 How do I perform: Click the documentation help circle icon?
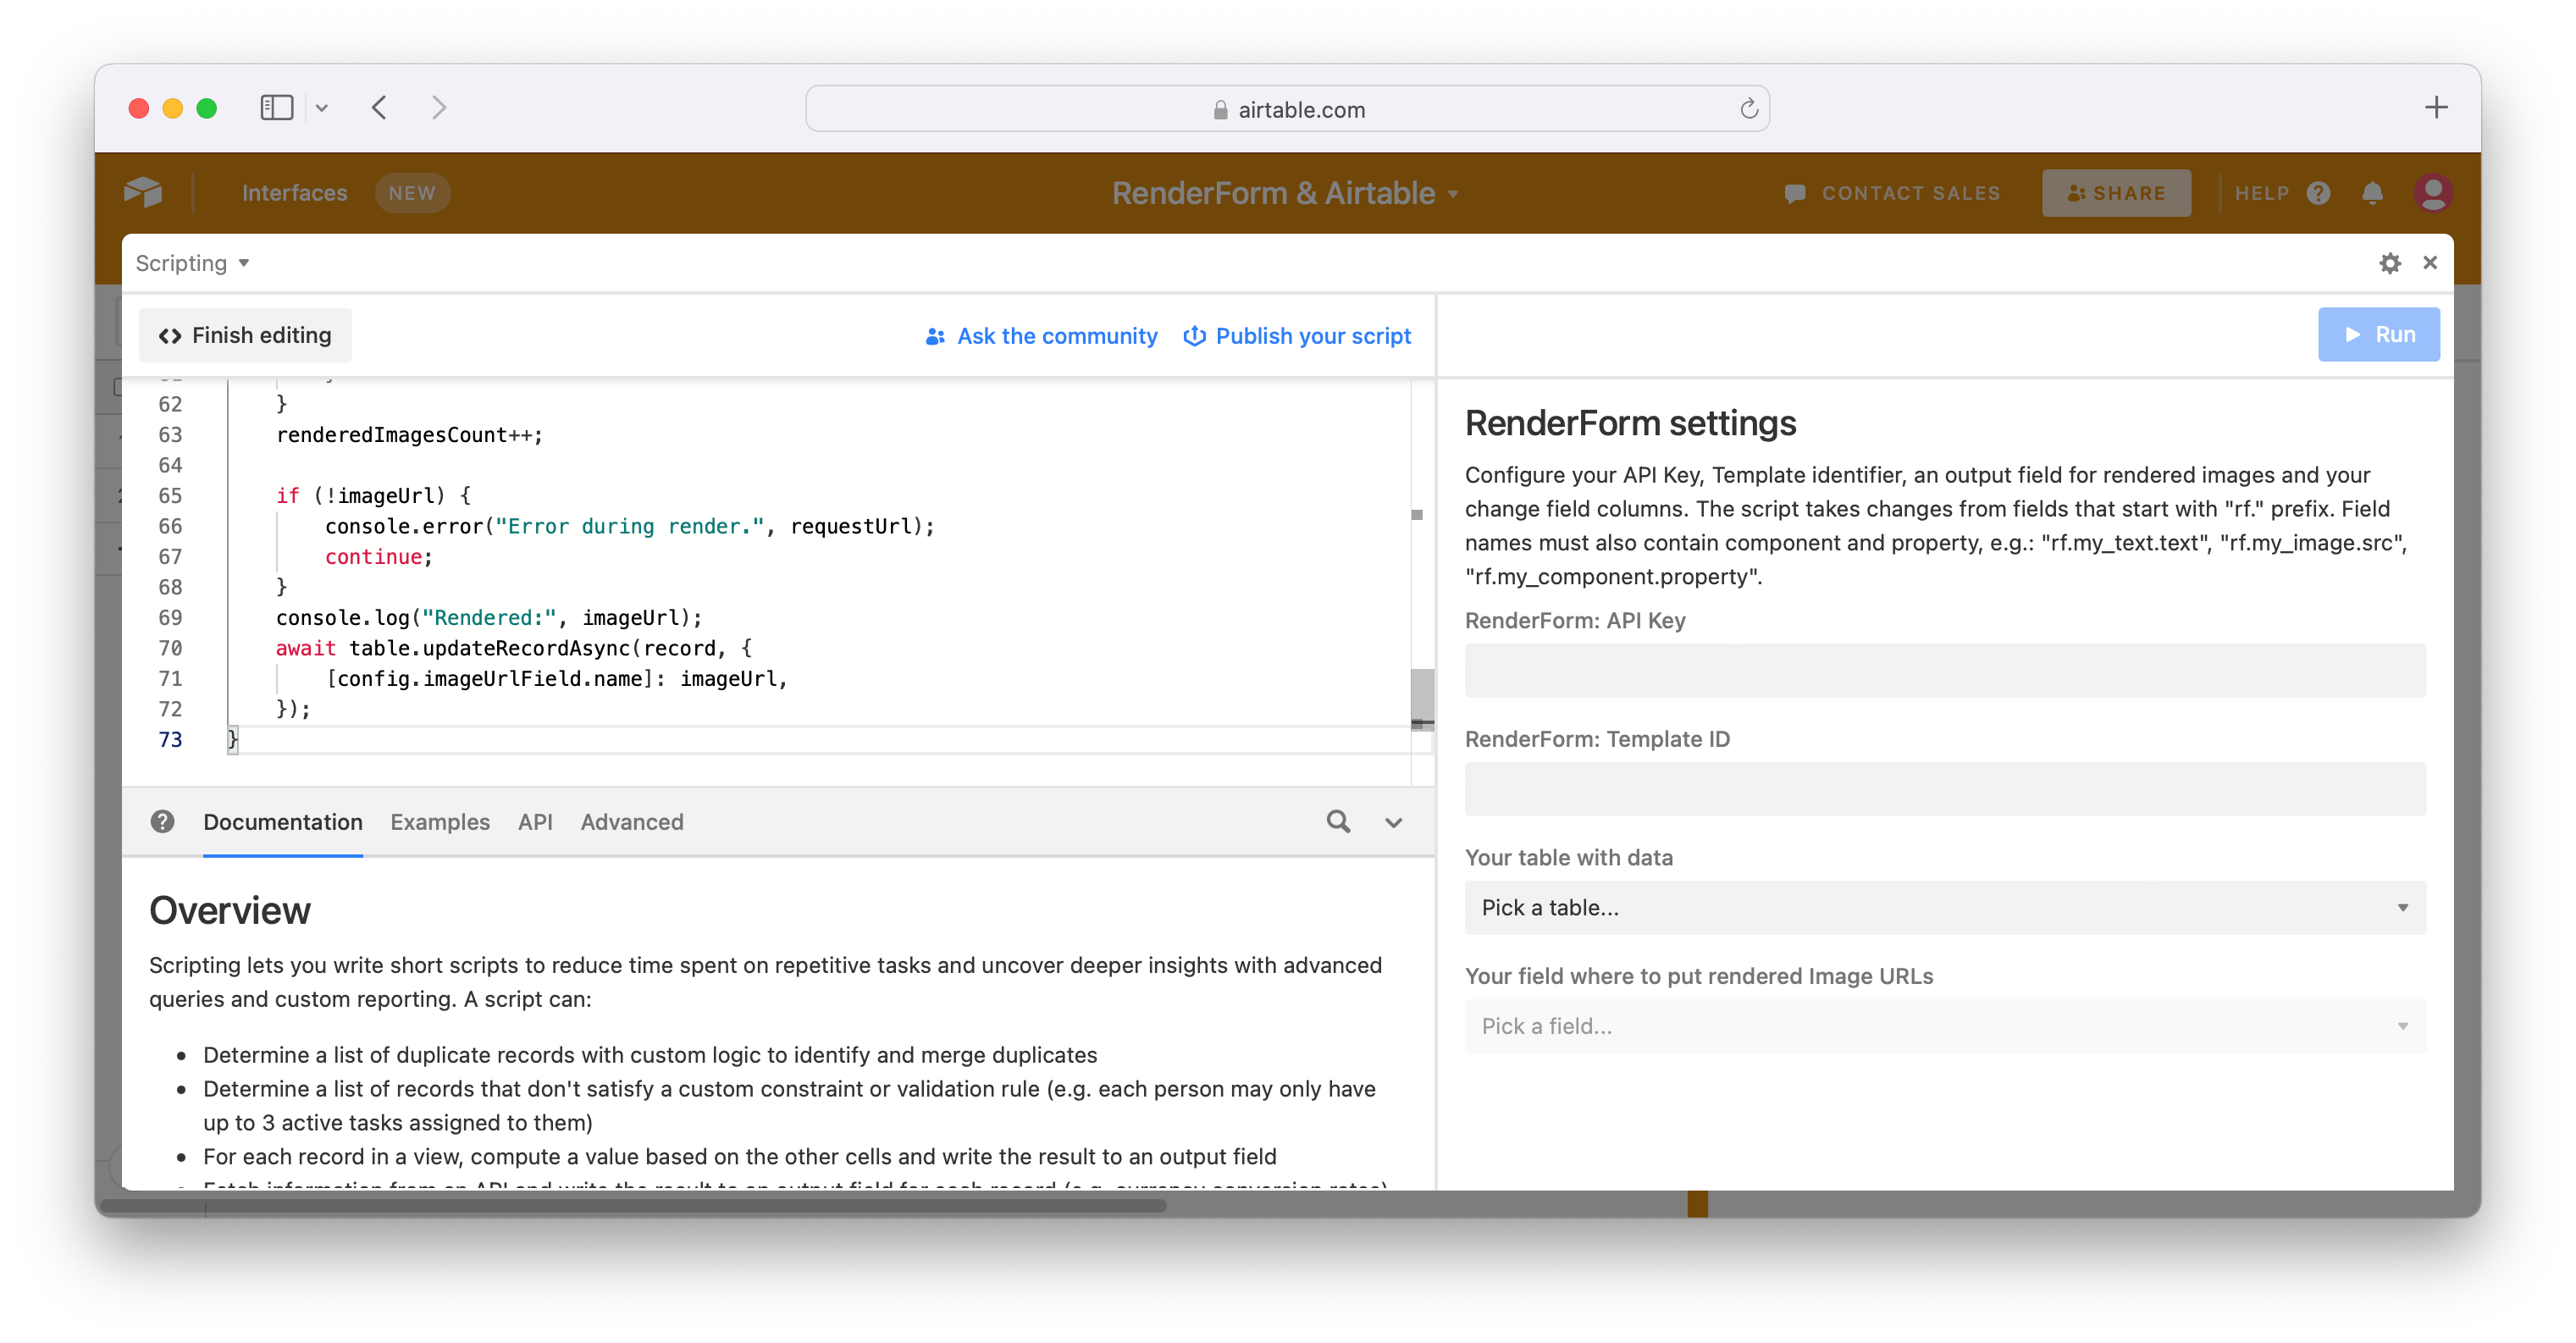tap(162, 821)
